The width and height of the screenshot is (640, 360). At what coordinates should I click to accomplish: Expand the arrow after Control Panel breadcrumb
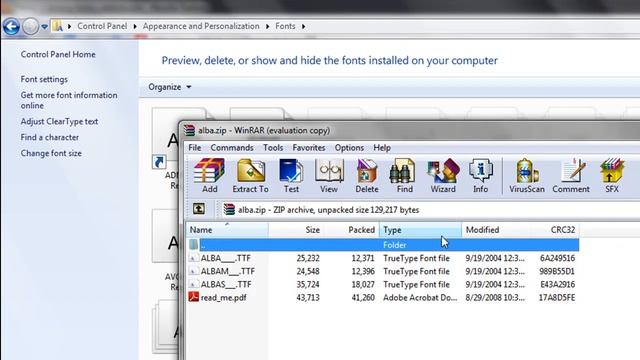pyautogui.click(x=135, y=27)
